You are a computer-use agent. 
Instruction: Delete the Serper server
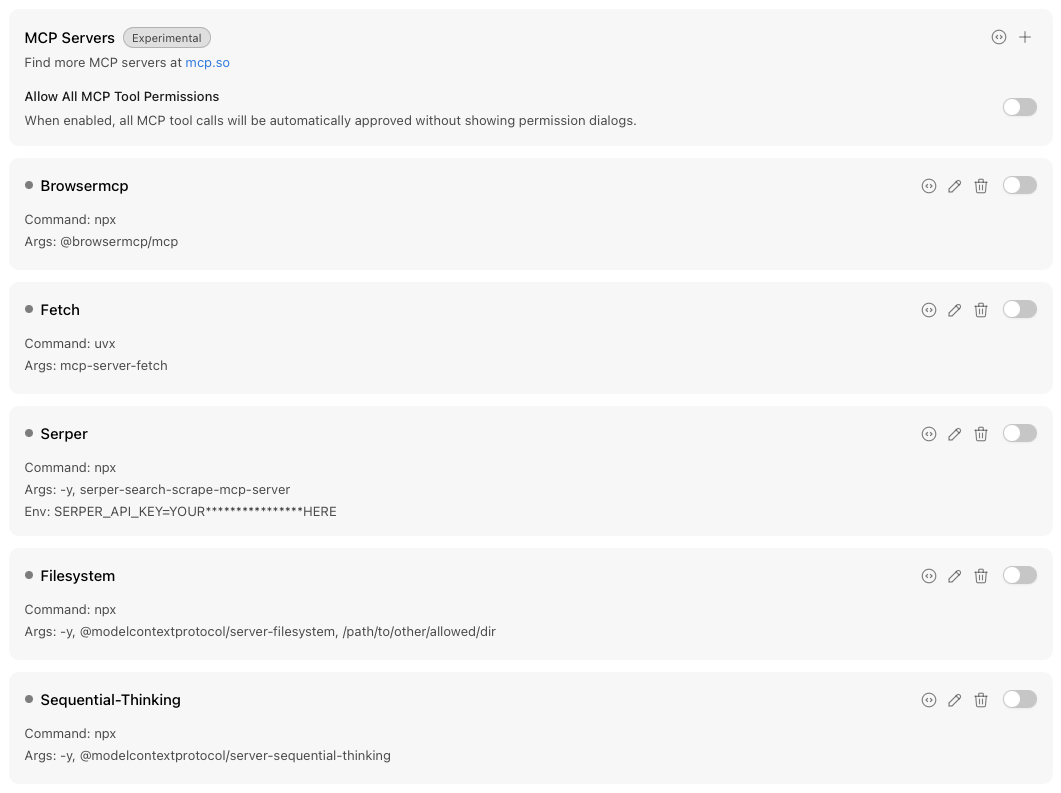[x=981, y=434]
